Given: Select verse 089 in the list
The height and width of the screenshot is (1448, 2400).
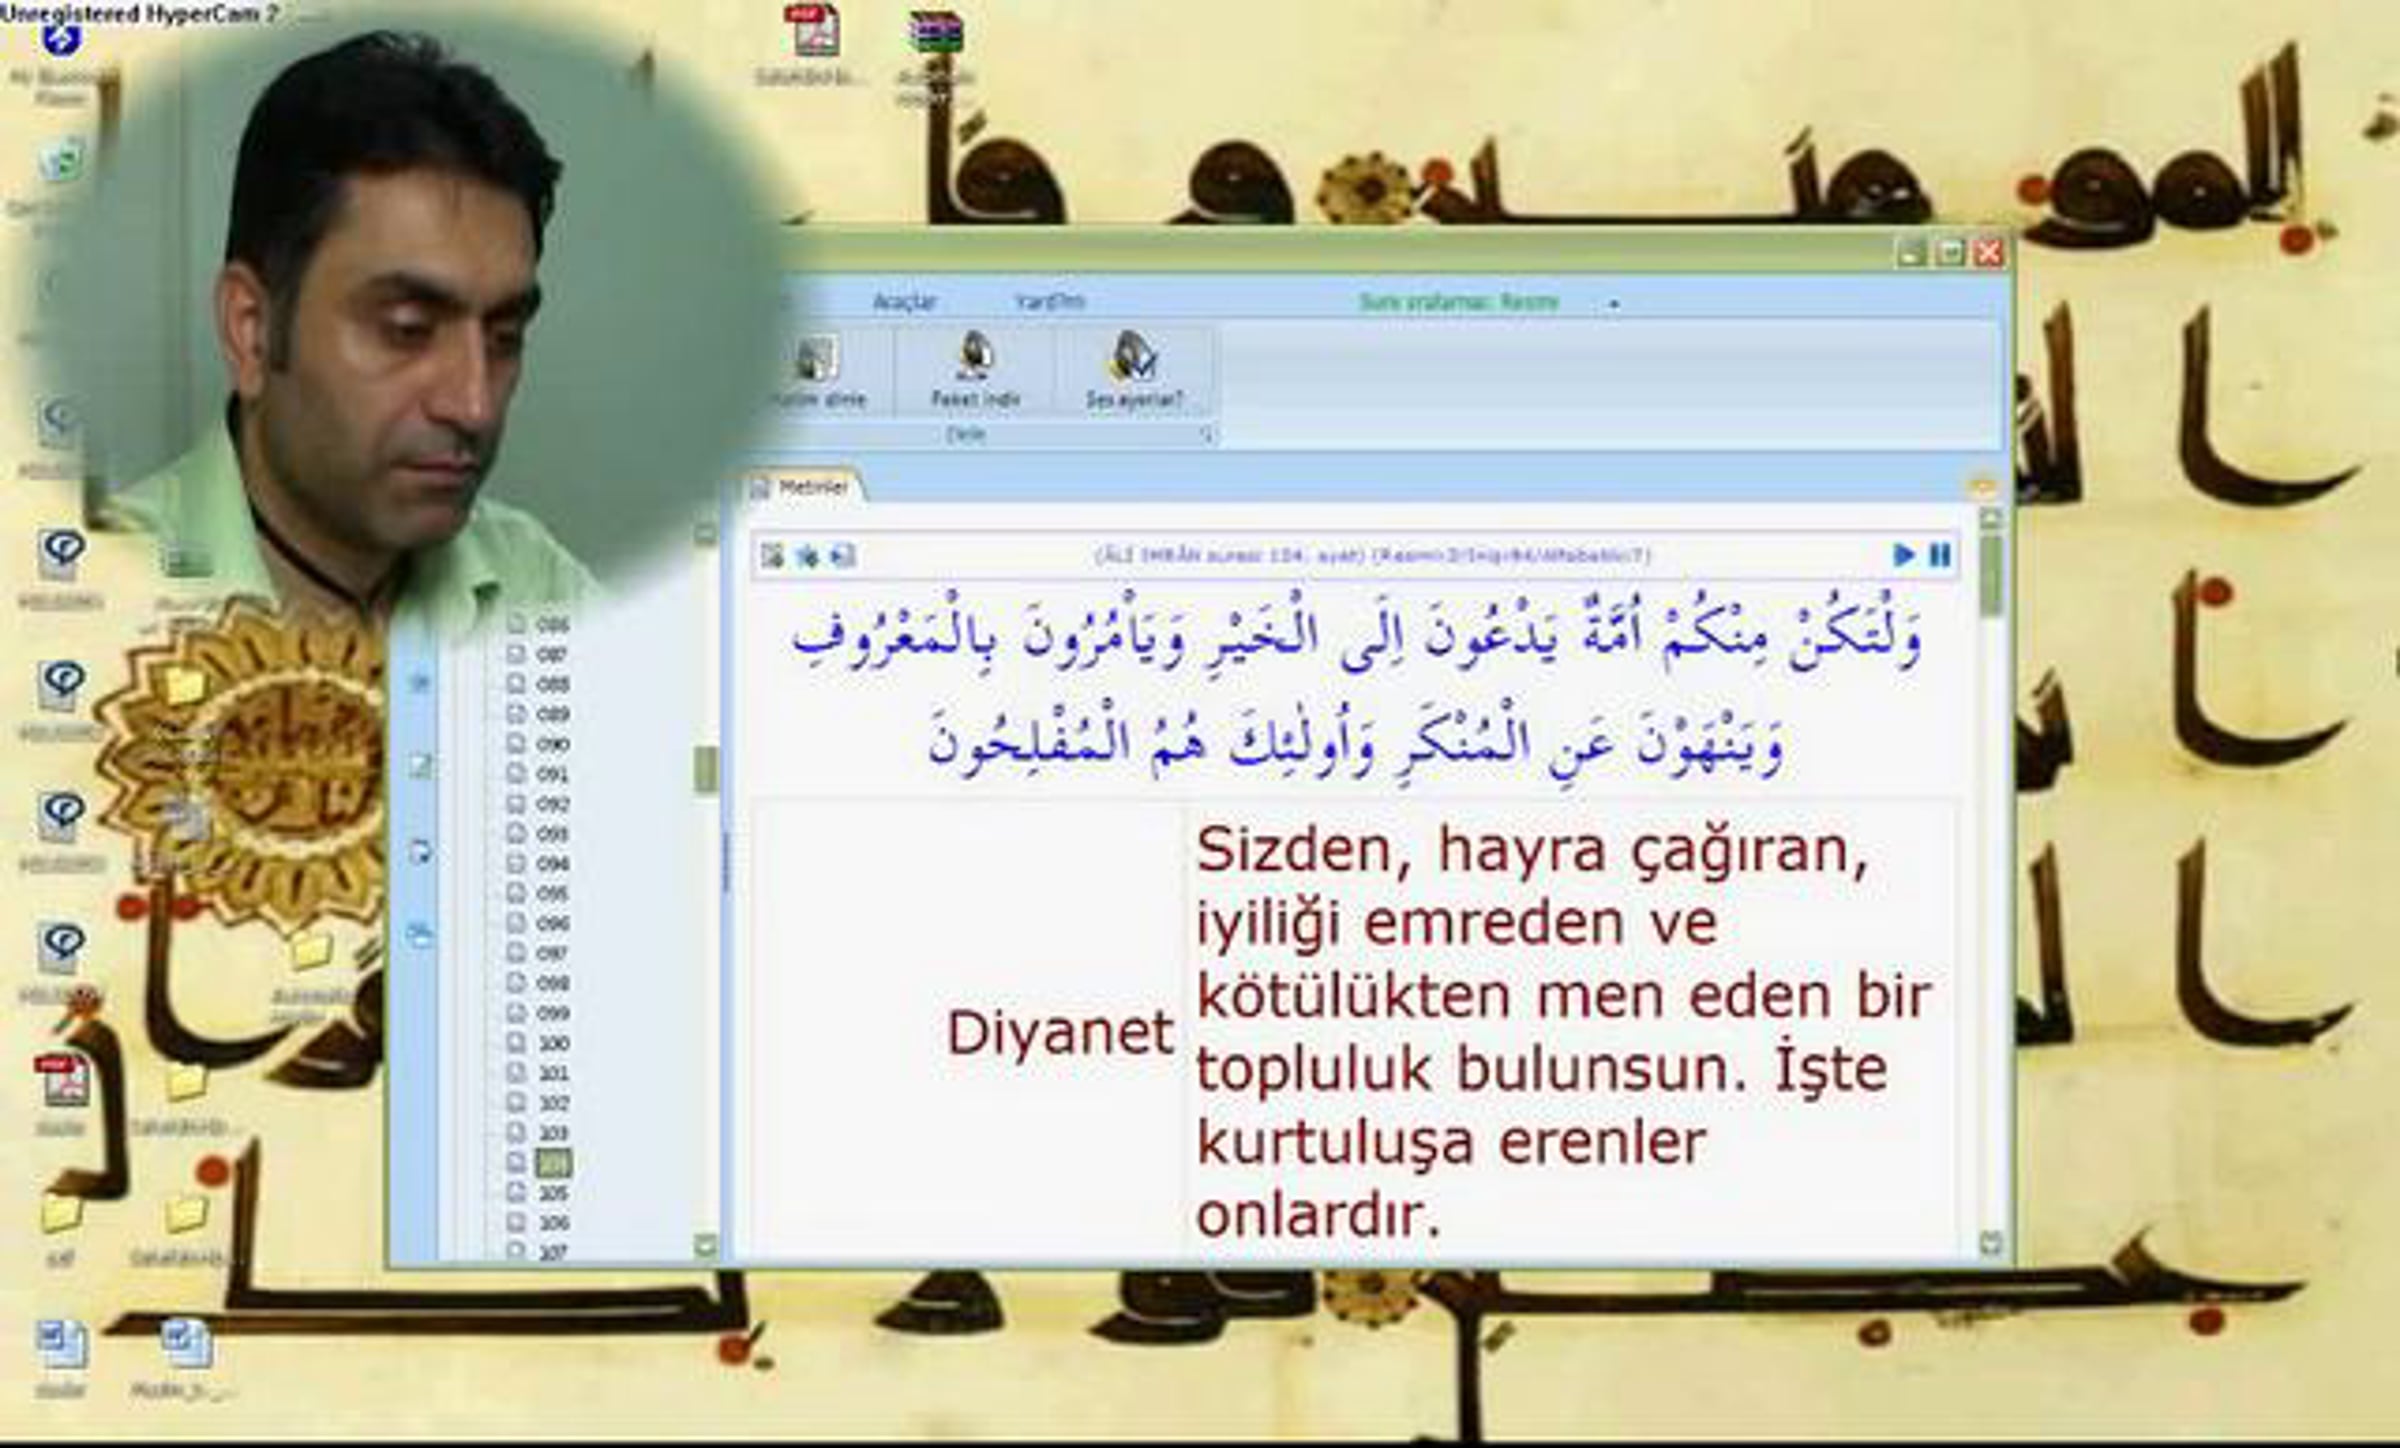Looking at the screenshot, I should [551, 714].
